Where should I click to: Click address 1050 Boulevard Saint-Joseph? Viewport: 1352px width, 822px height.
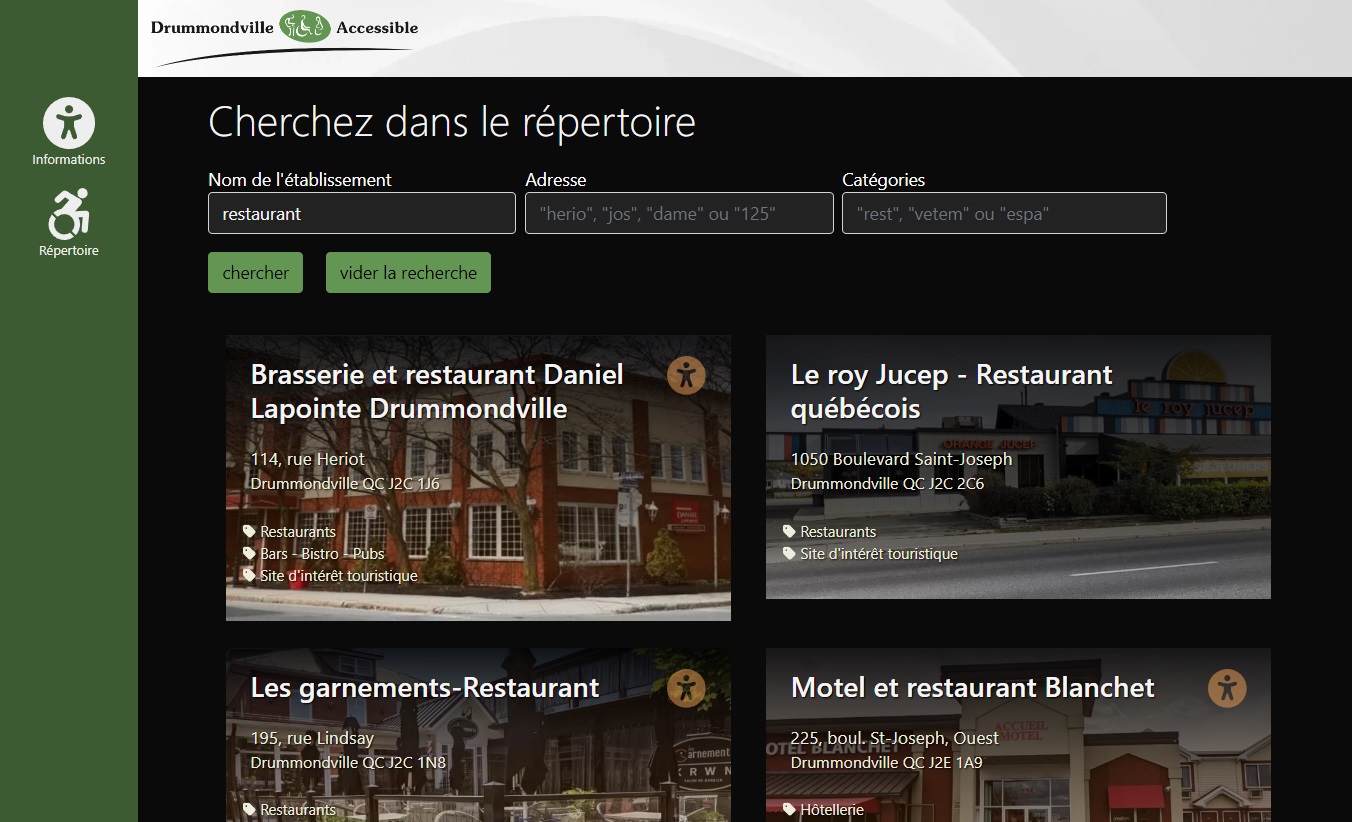(901, 459)
